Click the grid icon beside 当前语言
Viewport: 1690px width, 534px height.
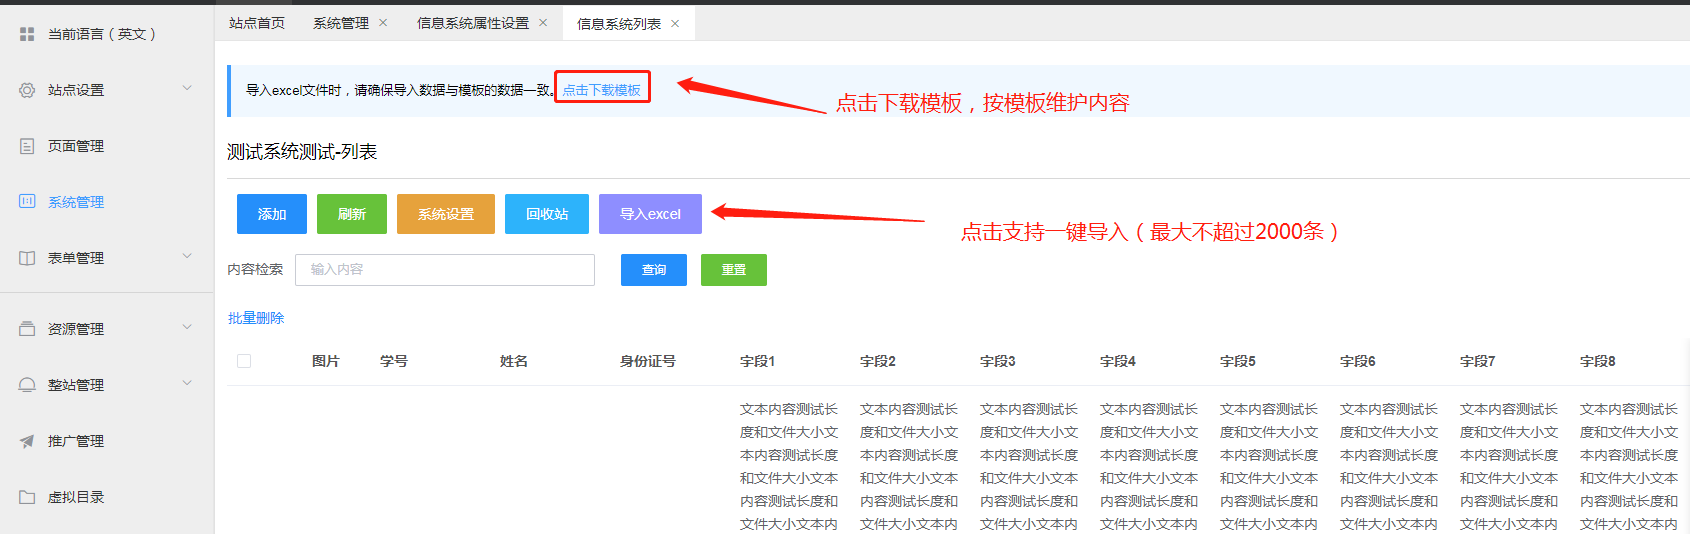(27, 34)
